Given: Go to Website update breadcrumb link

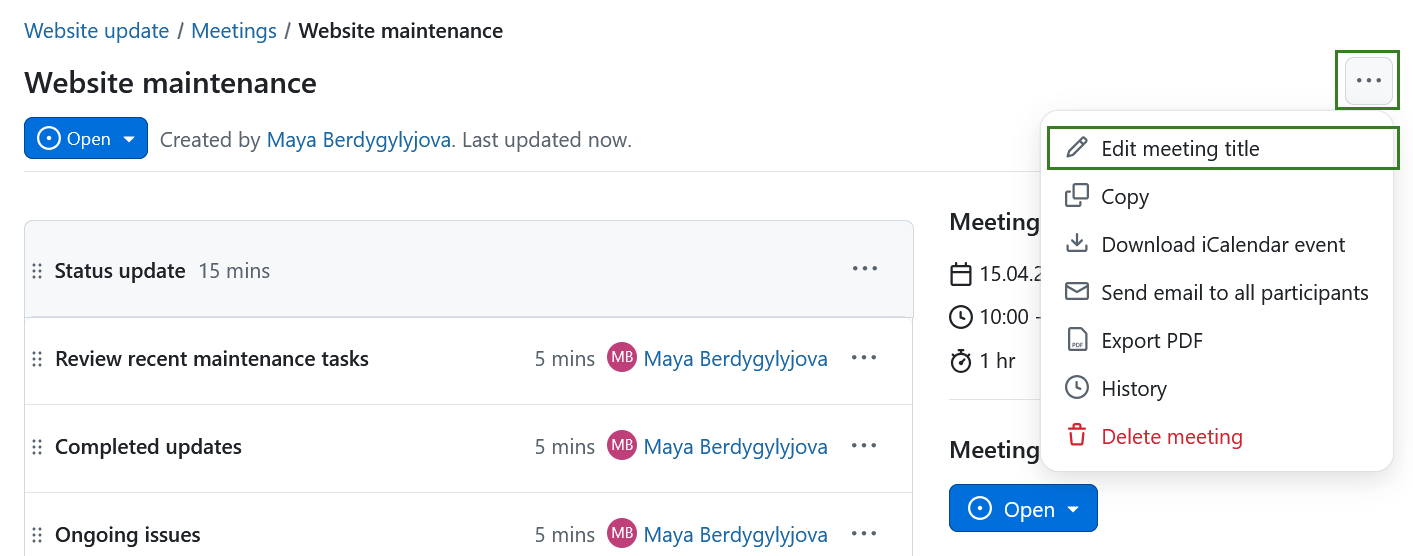Looking at the screenshot, I should (x=97, y=31).
